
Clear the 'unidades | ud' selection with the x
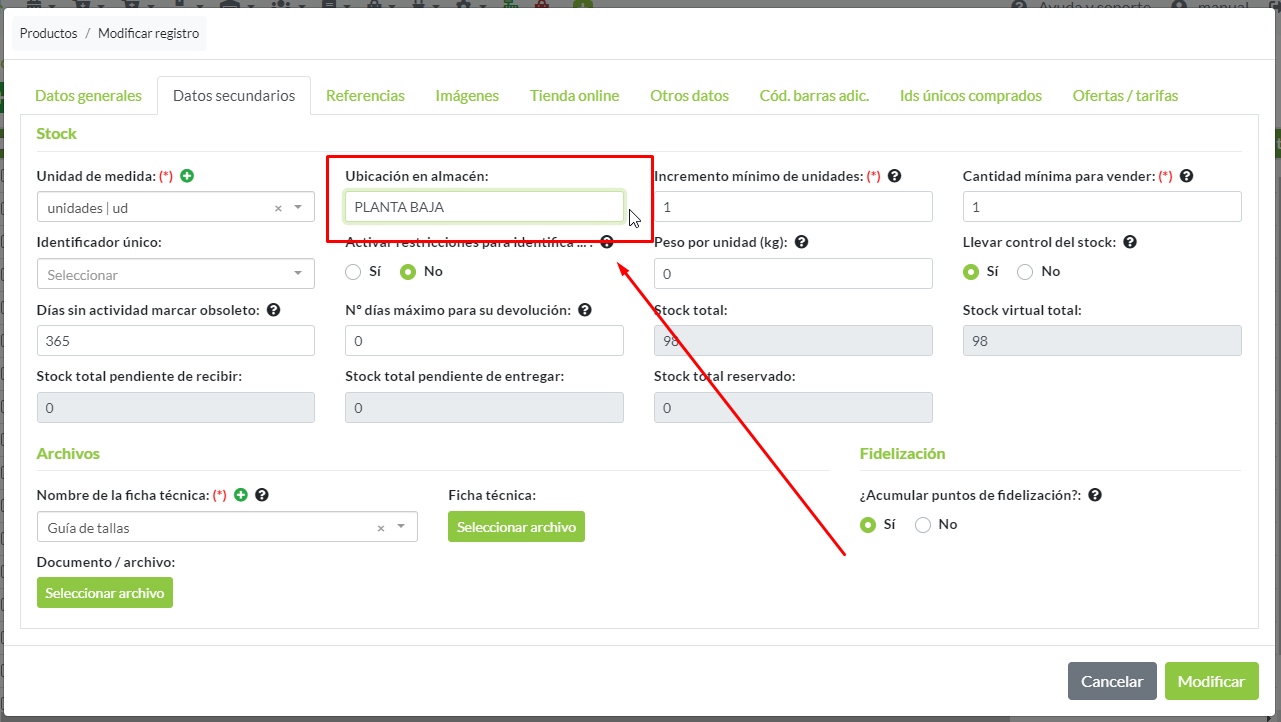click(x=278, y=208)
